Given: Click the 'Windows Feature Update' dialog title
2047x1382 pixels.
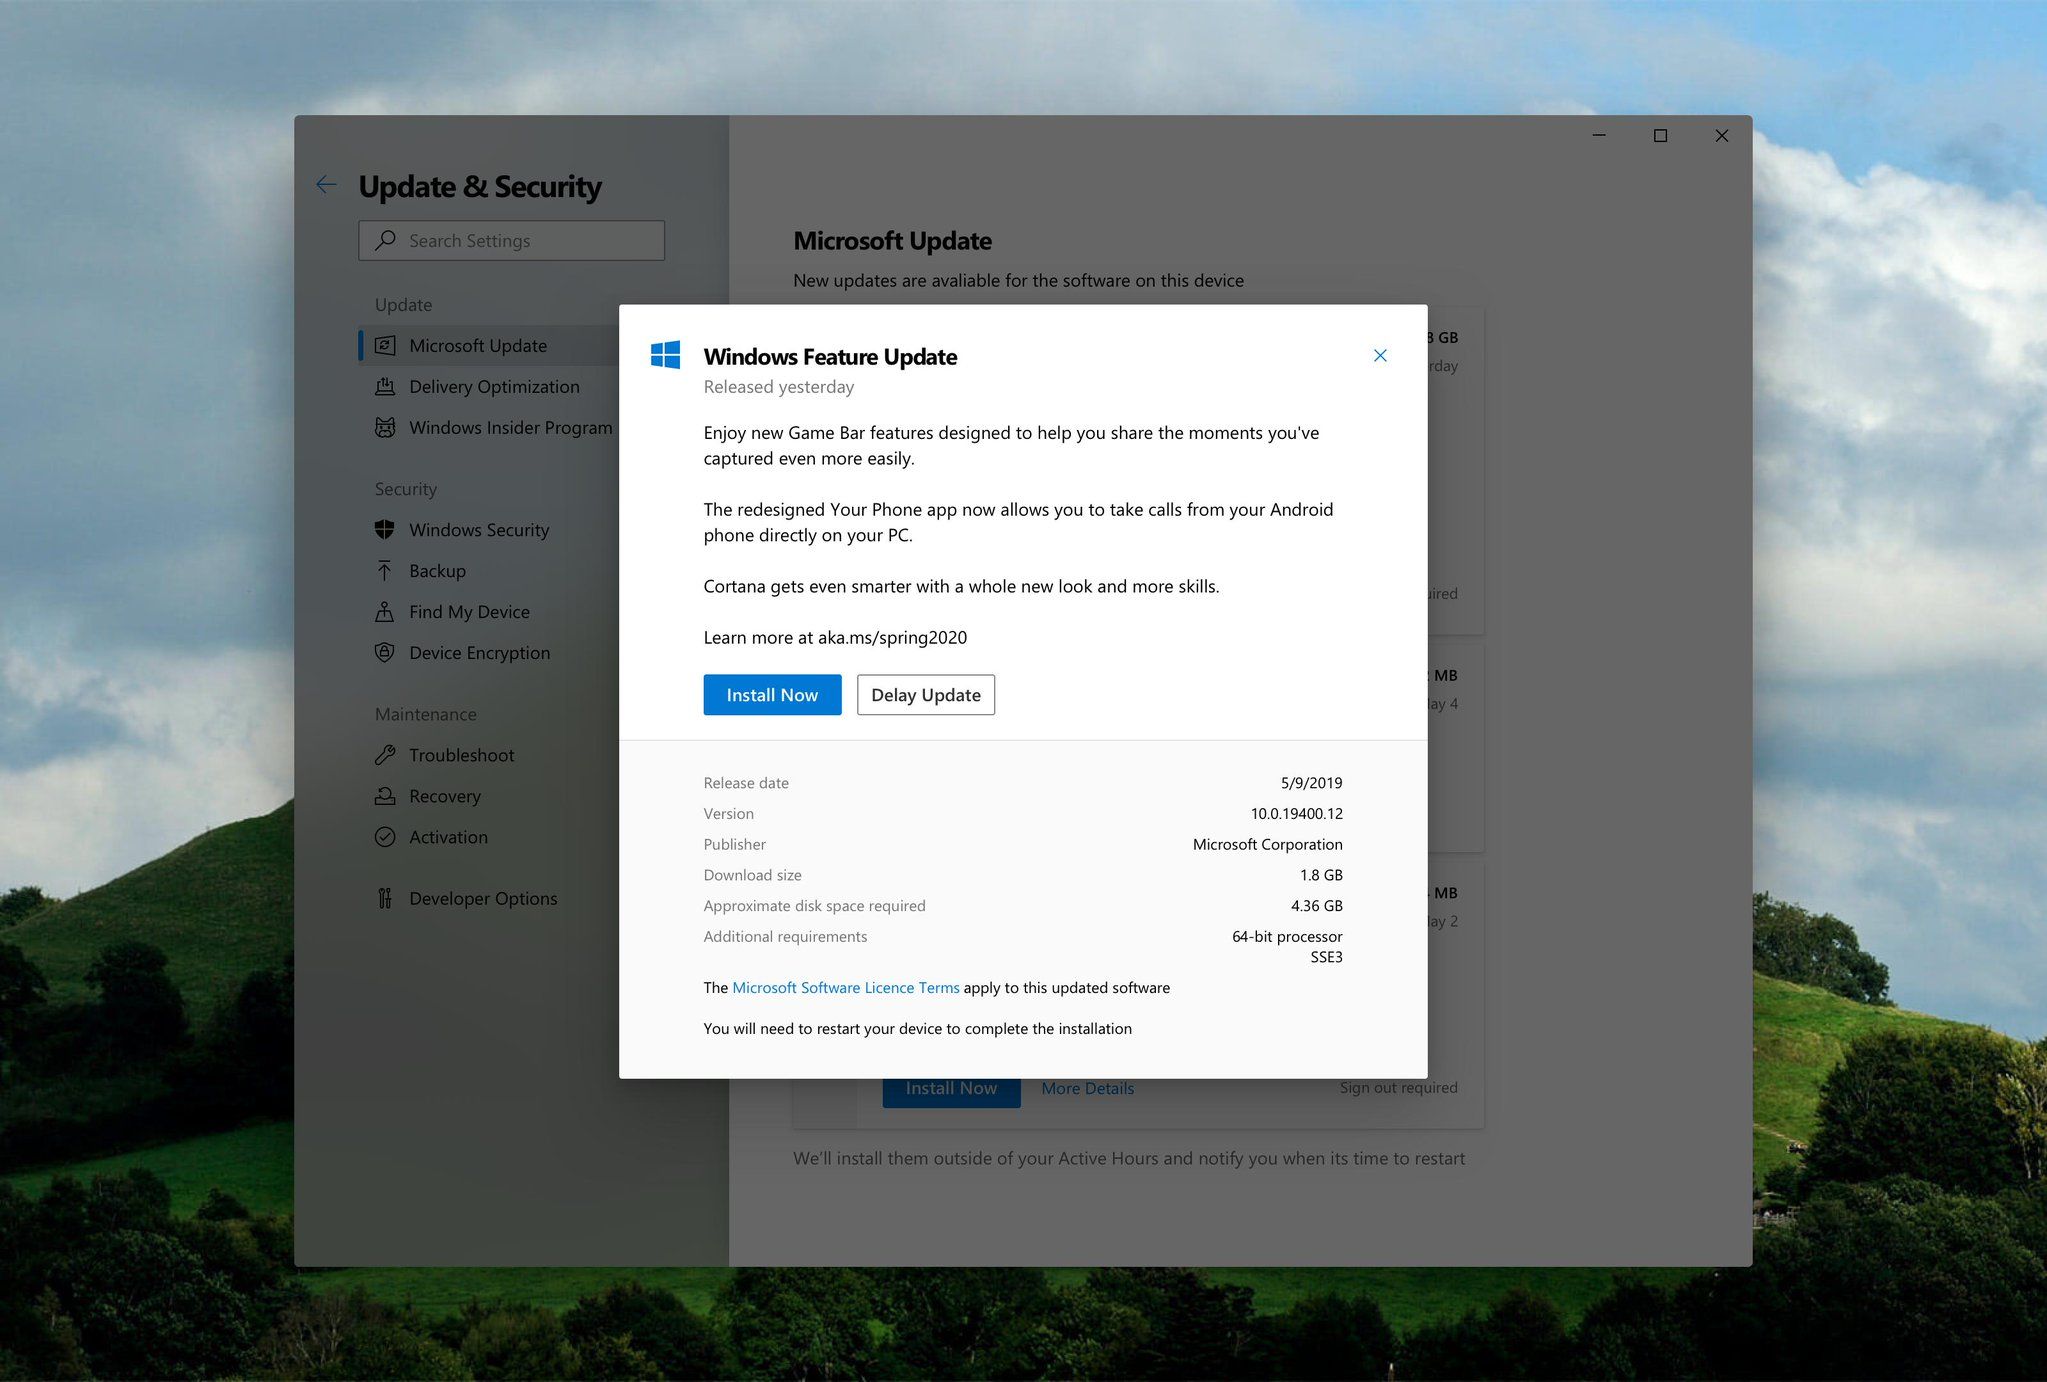Looking at the screenshot, I should tap(830, 356).
